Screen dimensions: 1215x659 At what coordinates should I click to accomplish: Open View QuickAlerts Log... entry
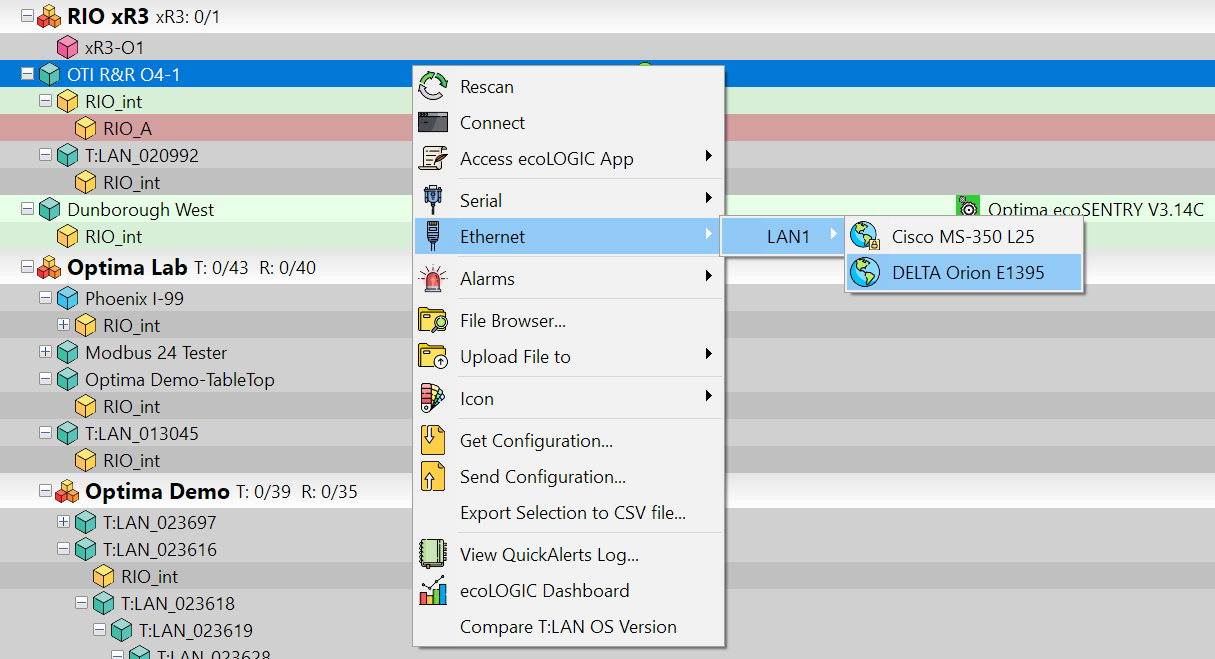click(x=568, y=555)
